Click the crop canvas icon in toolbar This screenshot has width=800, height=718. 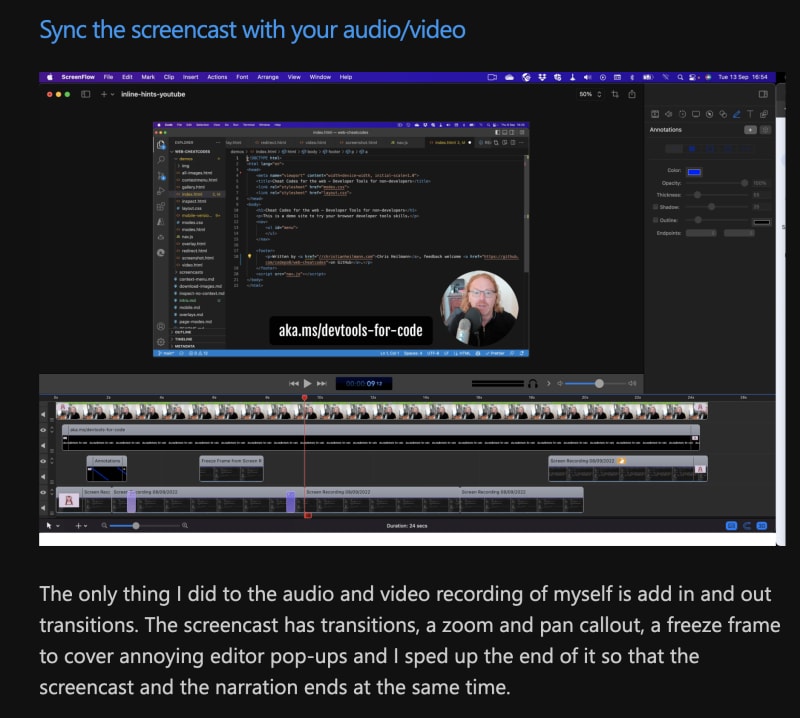[x=615, y=94]
